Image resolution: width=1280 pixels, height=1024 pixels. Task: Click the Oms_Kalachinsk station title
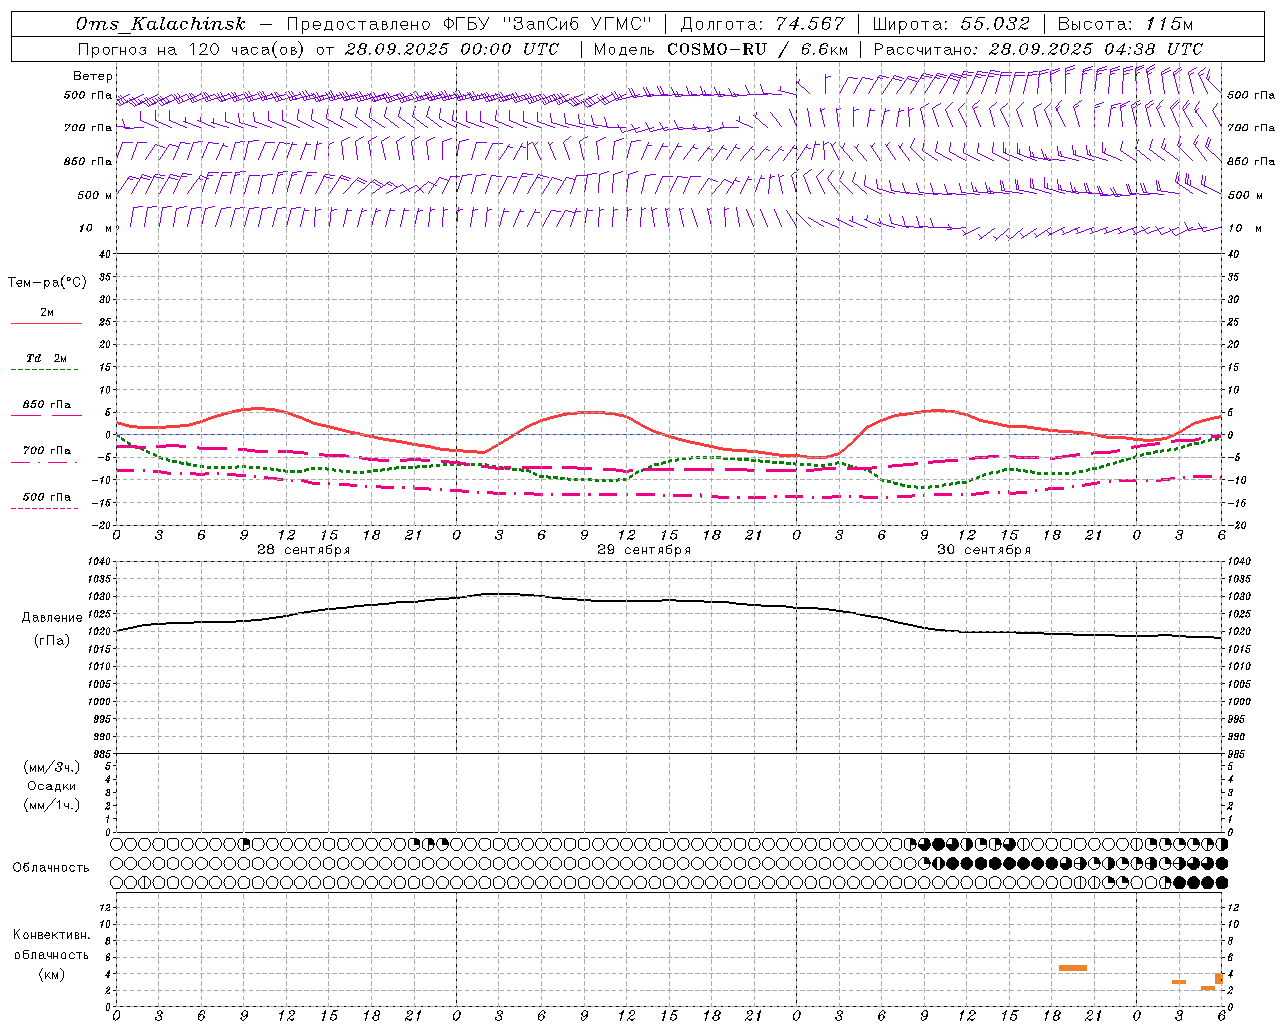pyautogui.click(x=160, y=24)
